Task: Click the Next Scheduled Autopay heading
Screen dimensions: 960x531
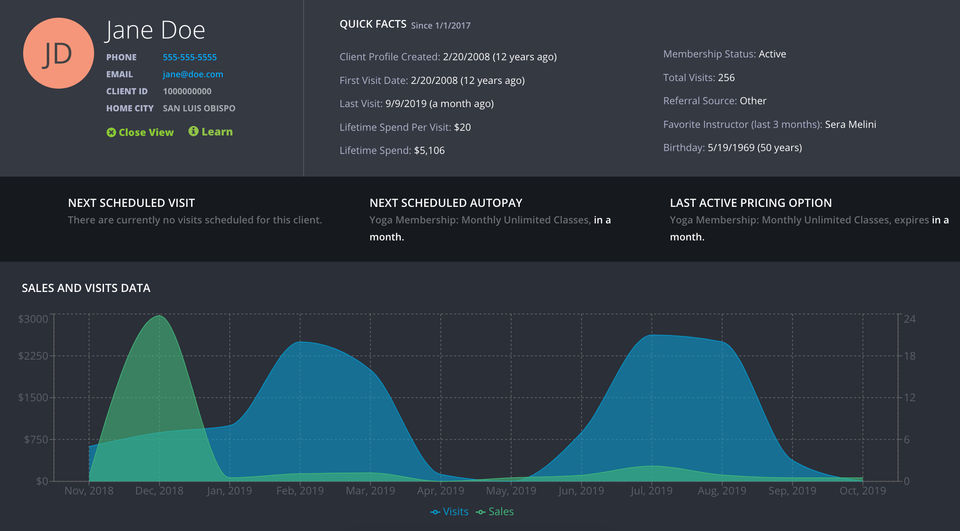Action: (x=446, y=203)
